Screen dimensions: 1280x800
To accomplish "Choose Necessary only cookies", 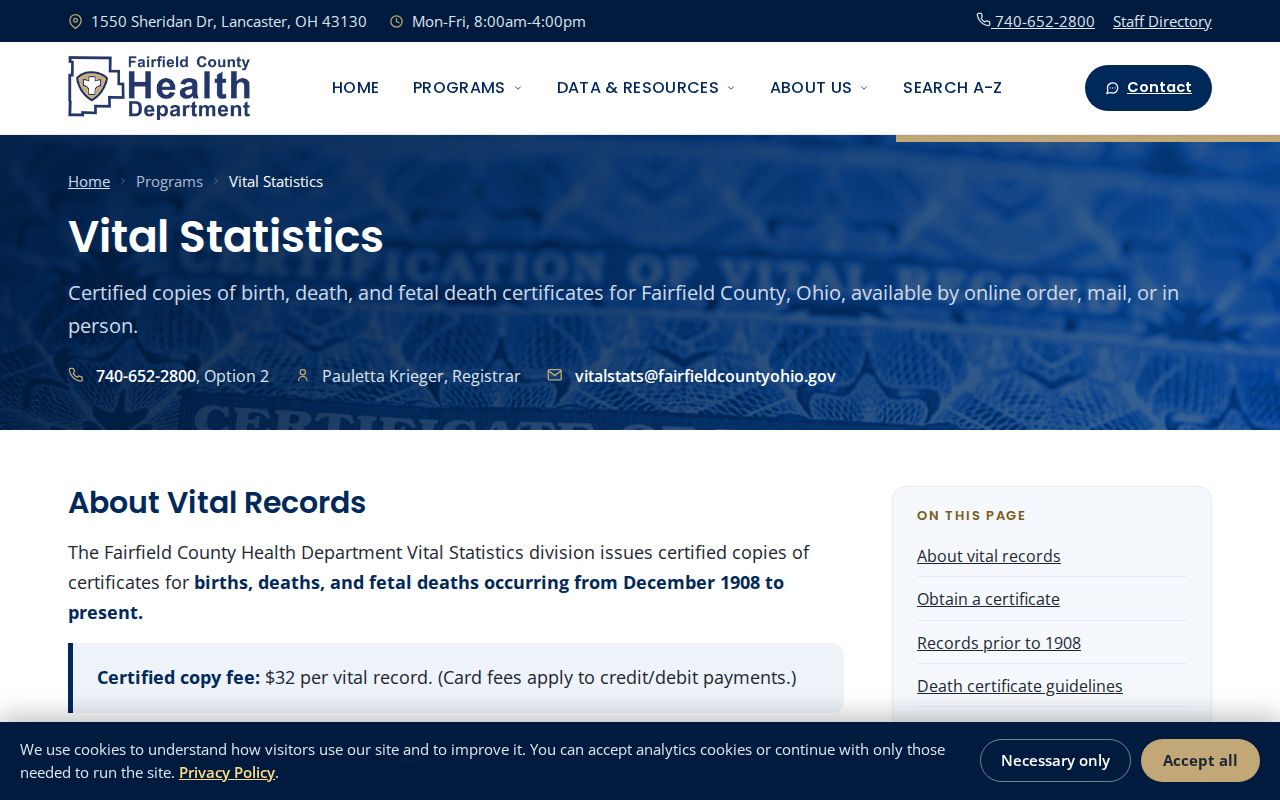I will coord(1055,760).
